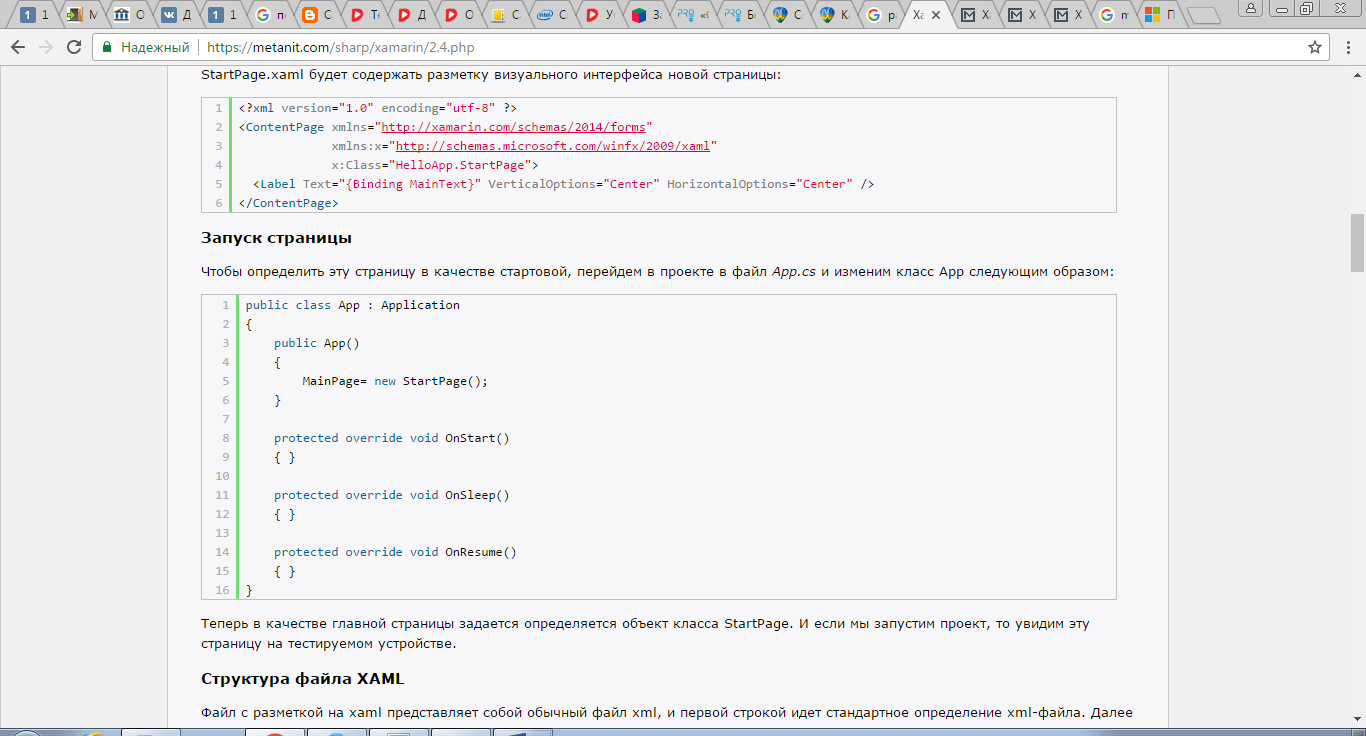Open the first Google tab

tap(270, 15)
